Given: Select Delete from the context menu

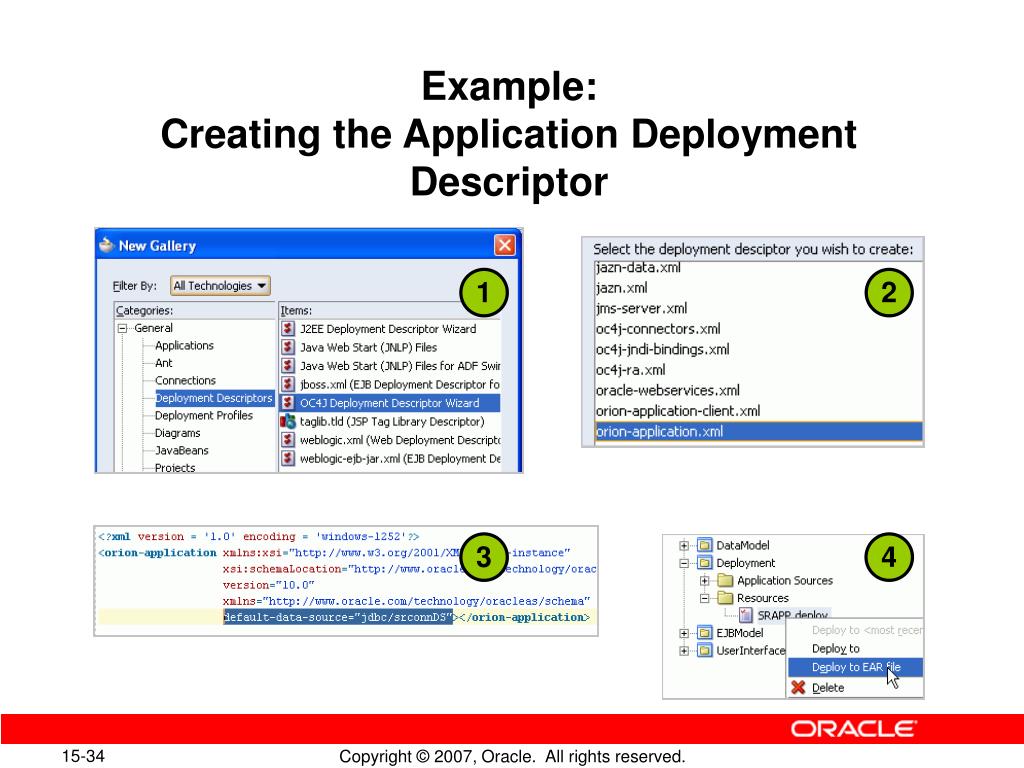Looking at the screenshot, I should point(828,685).
